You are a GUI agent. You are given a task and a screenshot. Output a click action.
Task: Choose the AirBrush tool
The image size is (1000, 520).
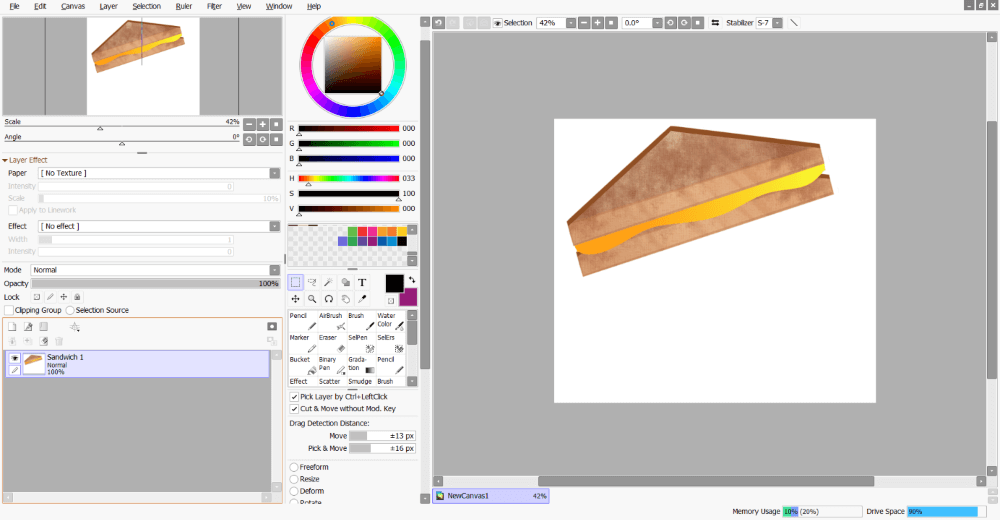point(332,321)
